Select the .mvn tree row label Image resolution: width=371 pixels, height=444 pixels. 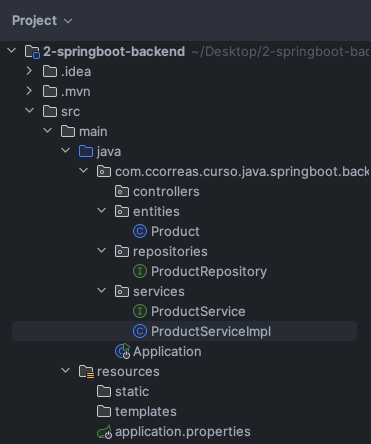tap(76, 91)
